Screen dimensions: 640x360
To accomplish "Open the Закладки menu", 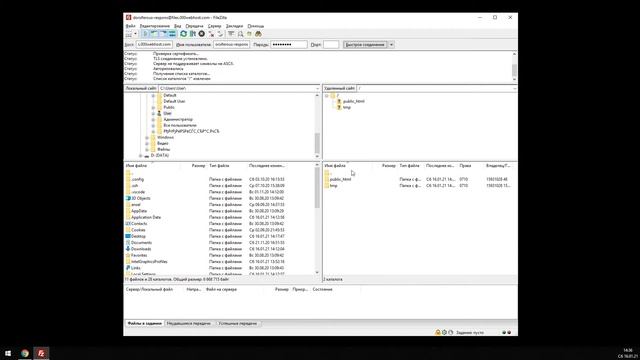I will 234,26.
